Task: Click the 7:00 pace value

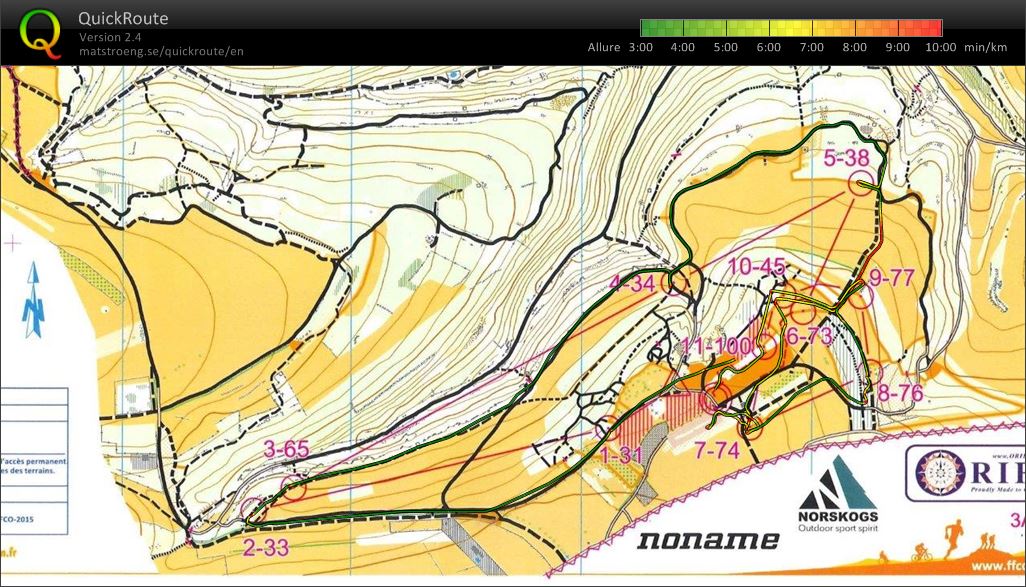Action: [x=811, y=47]
